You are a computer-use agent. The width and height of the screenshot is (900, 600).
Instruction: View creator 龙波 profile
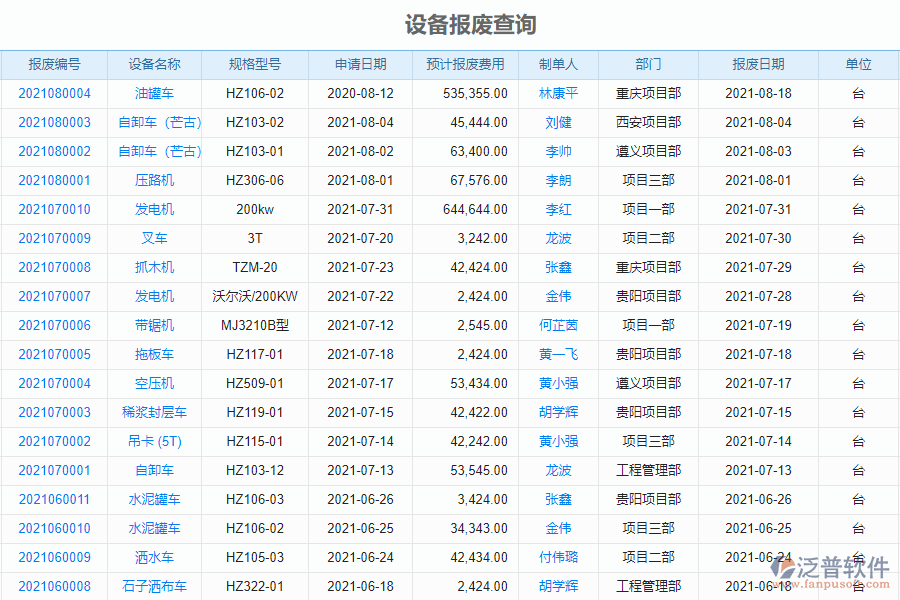560,238
